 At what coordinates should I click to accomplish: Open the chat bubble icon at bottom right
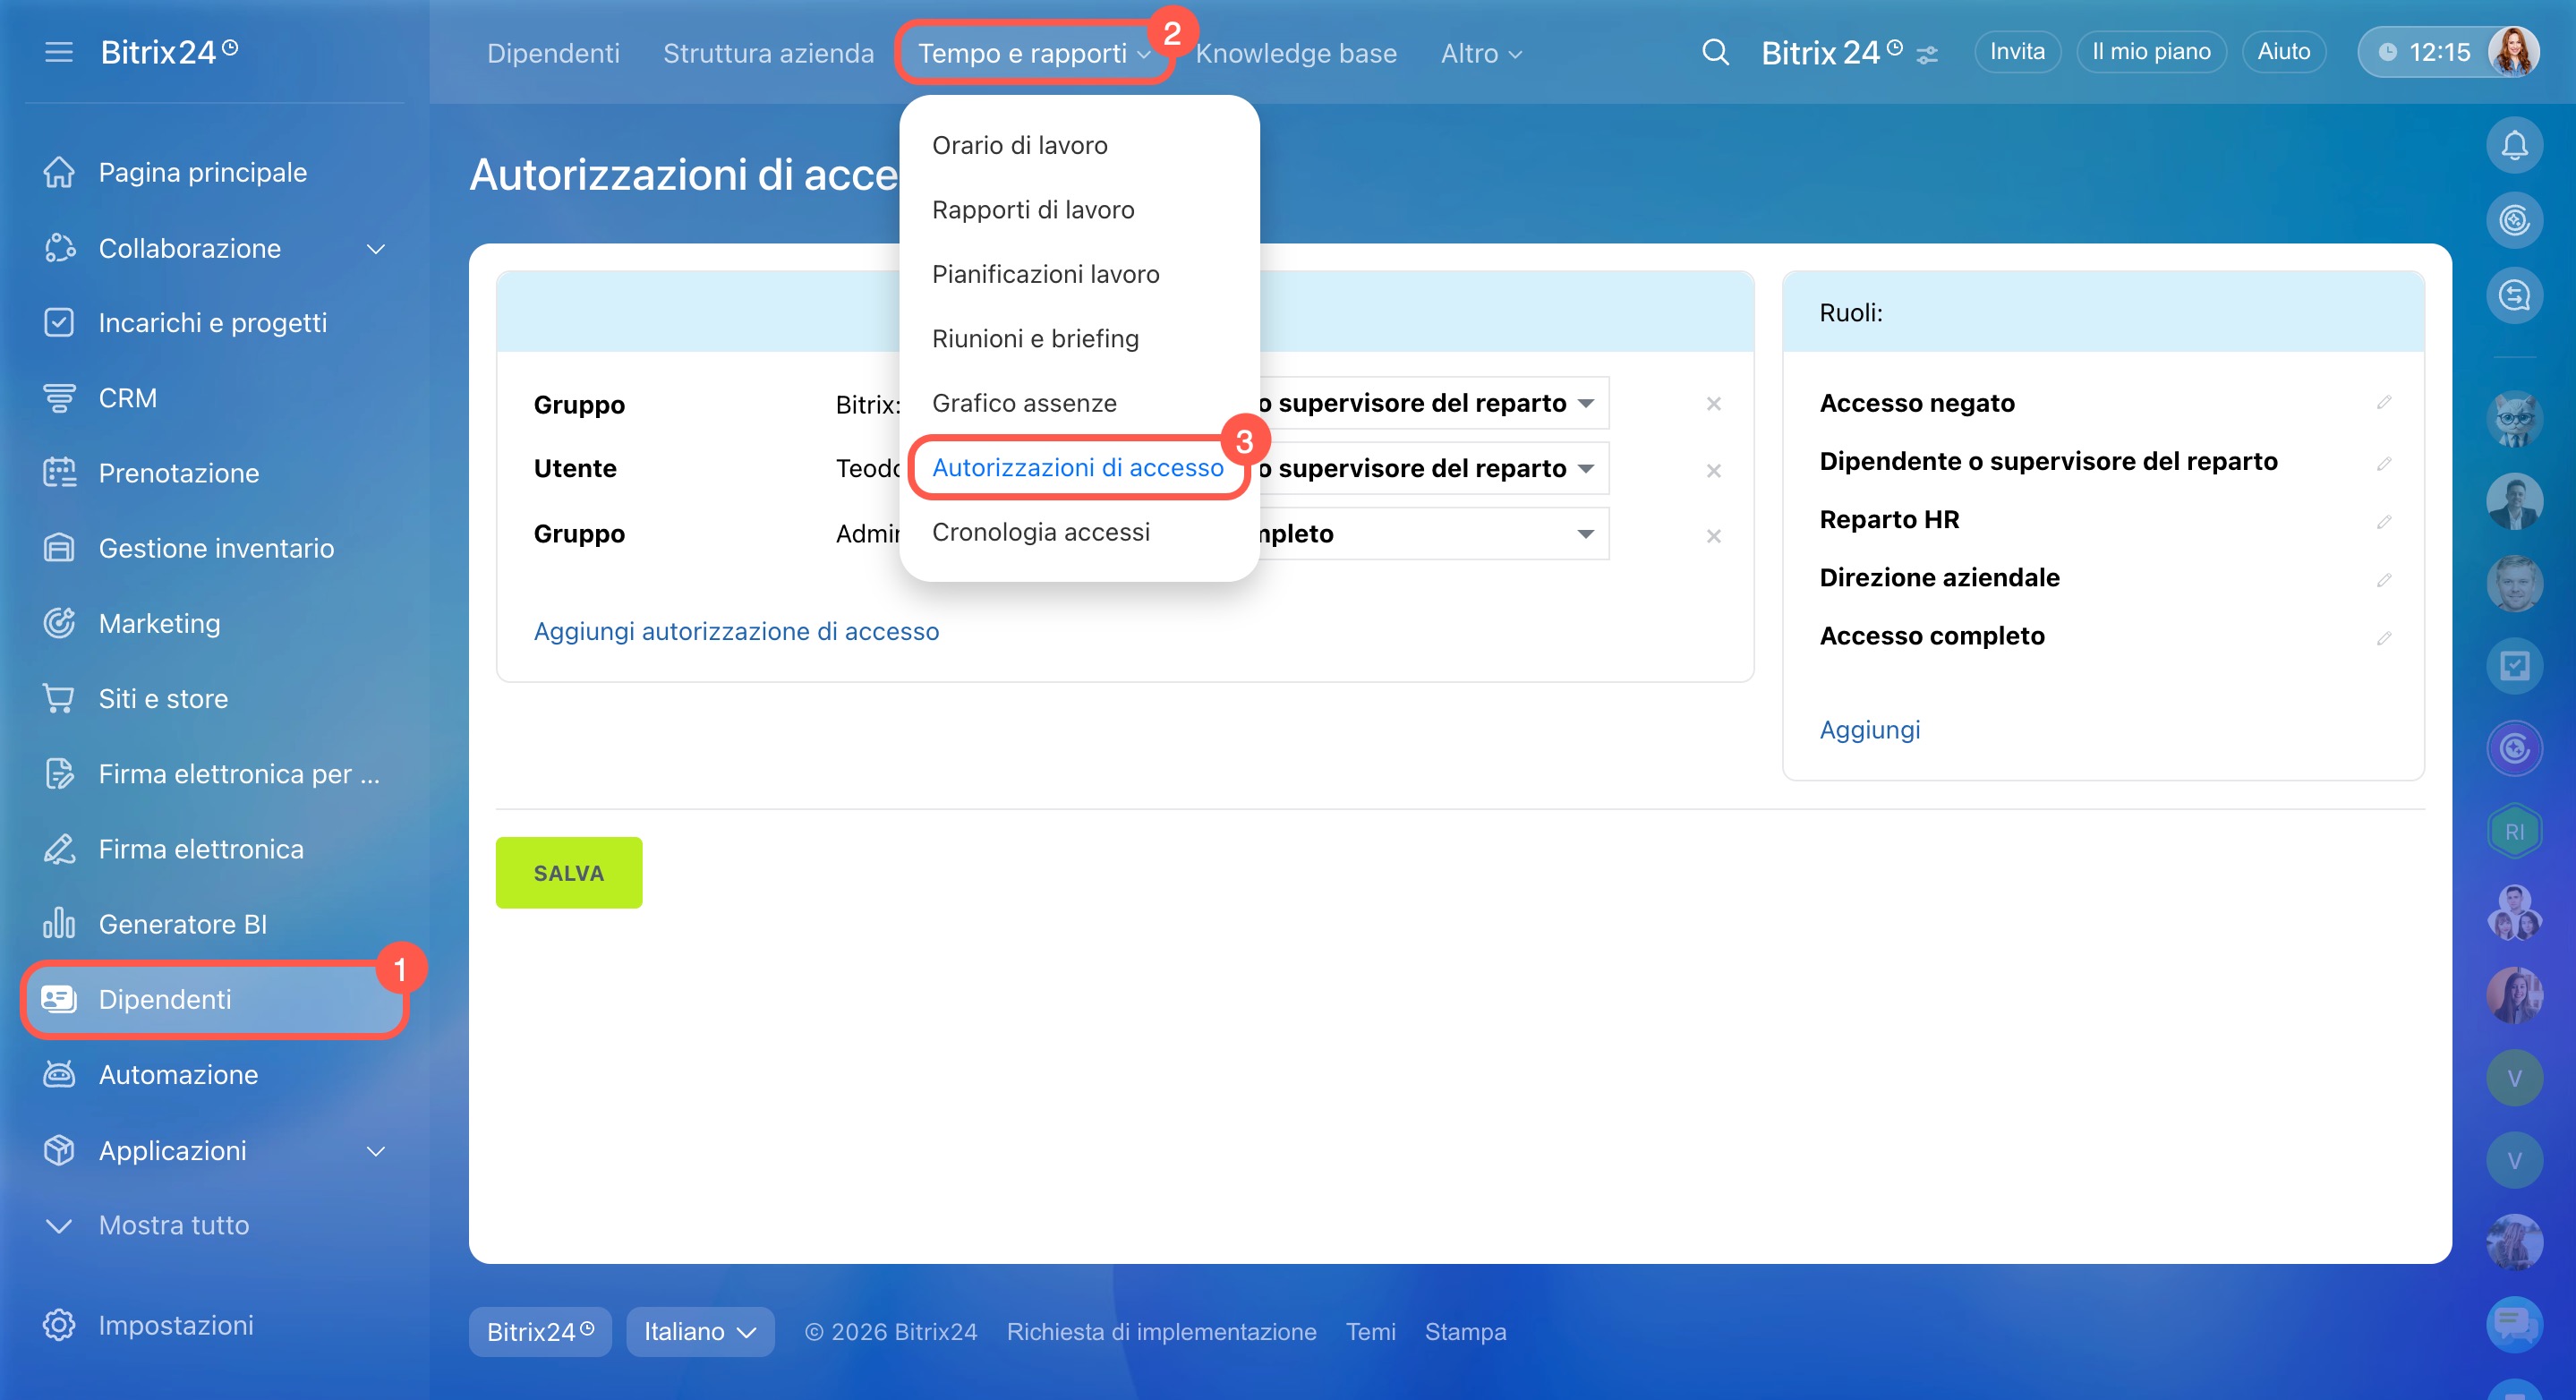coord(2514,1323)
